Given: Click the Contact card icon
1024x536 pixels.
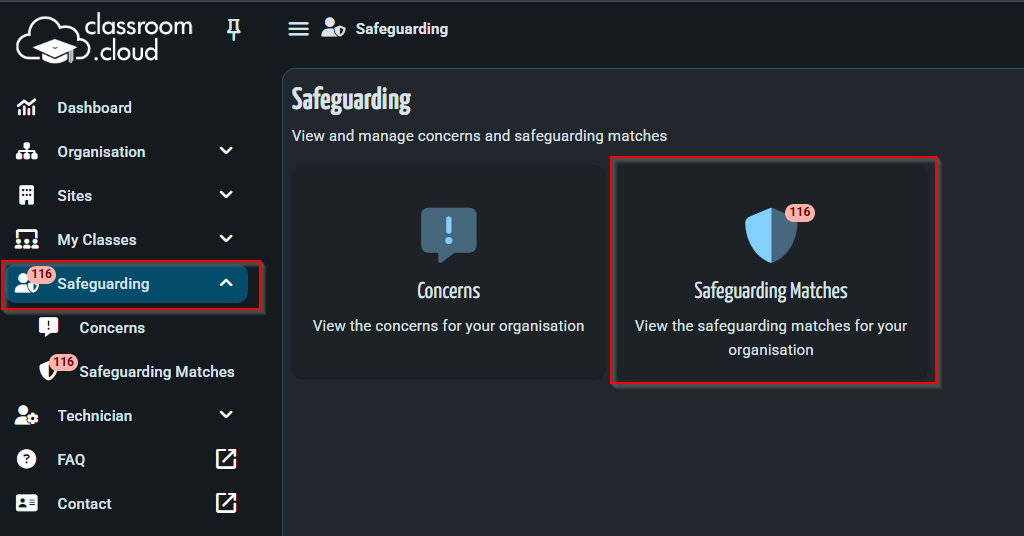Looking at the screenshot, I should (26, 503).
